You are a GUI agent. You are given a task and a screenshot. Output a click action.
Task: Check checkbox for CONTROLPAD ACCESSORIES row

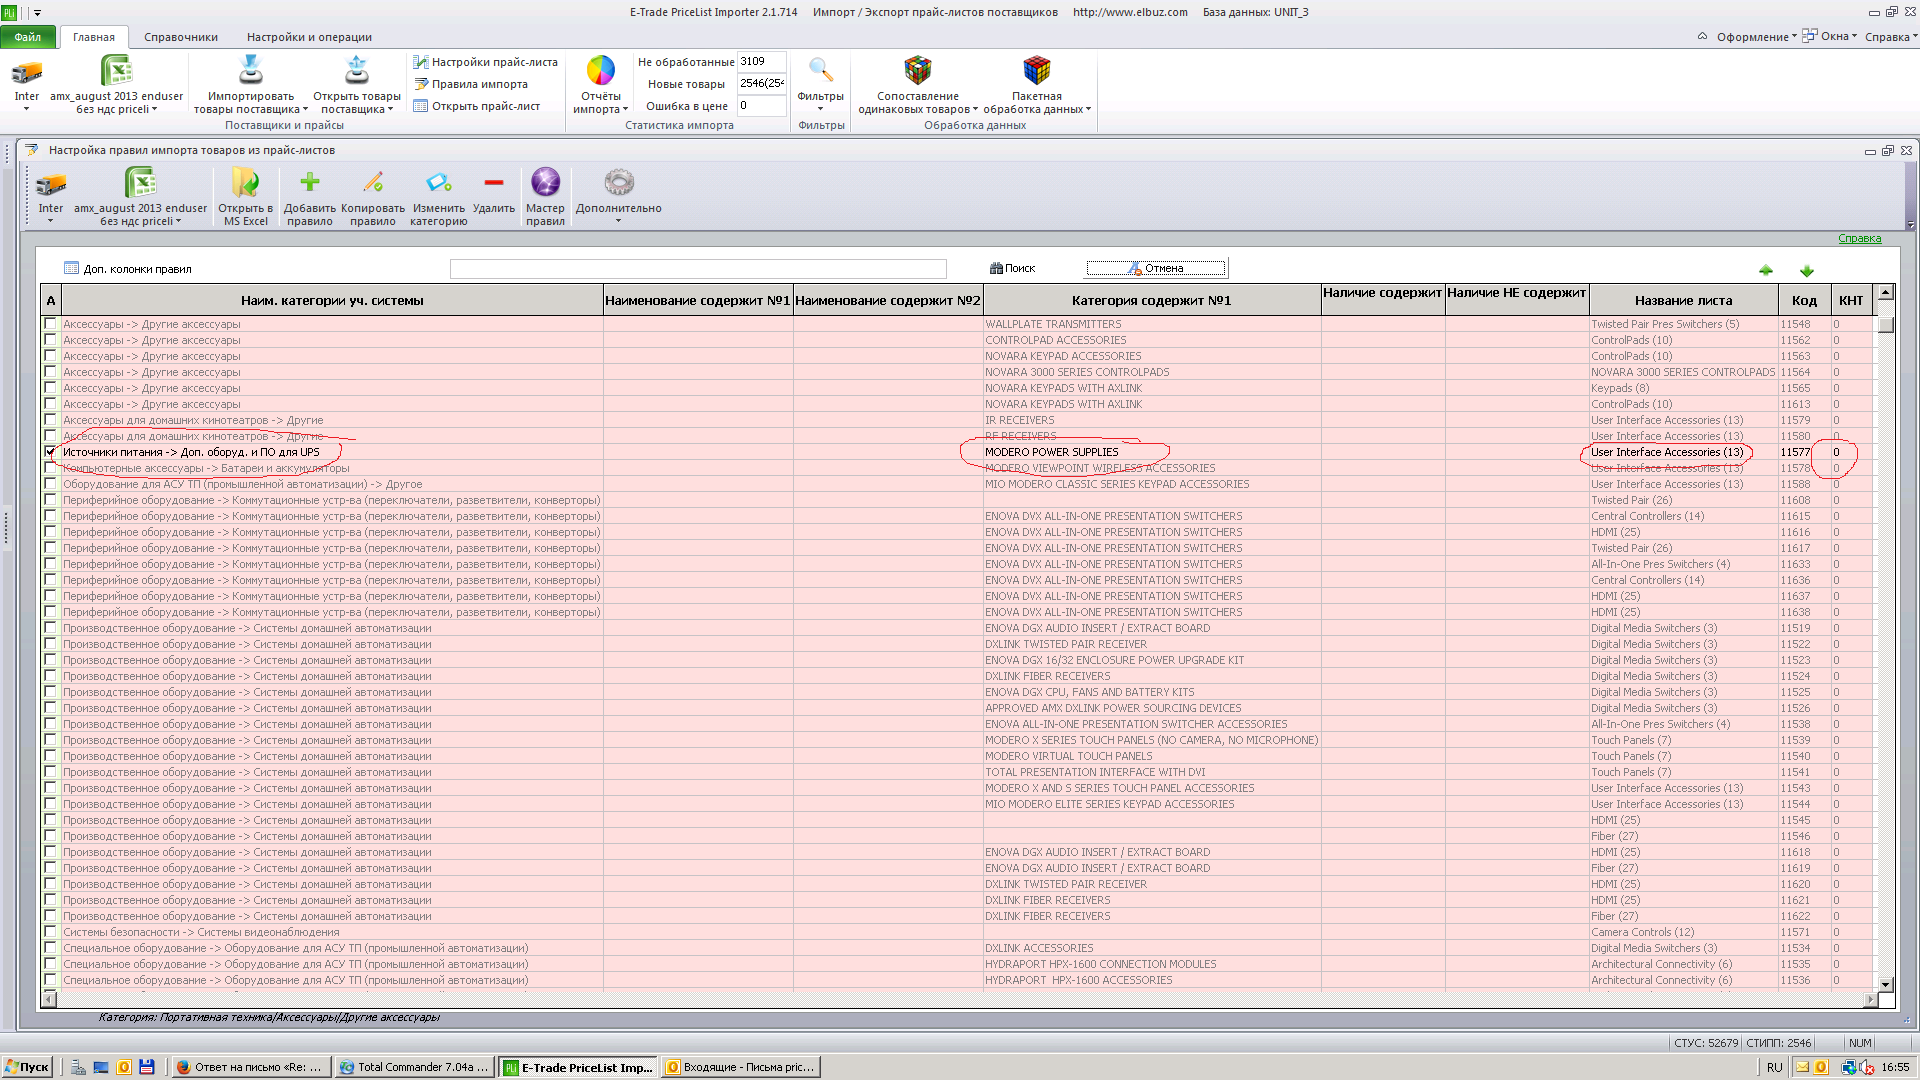click(x=50, y=340)
